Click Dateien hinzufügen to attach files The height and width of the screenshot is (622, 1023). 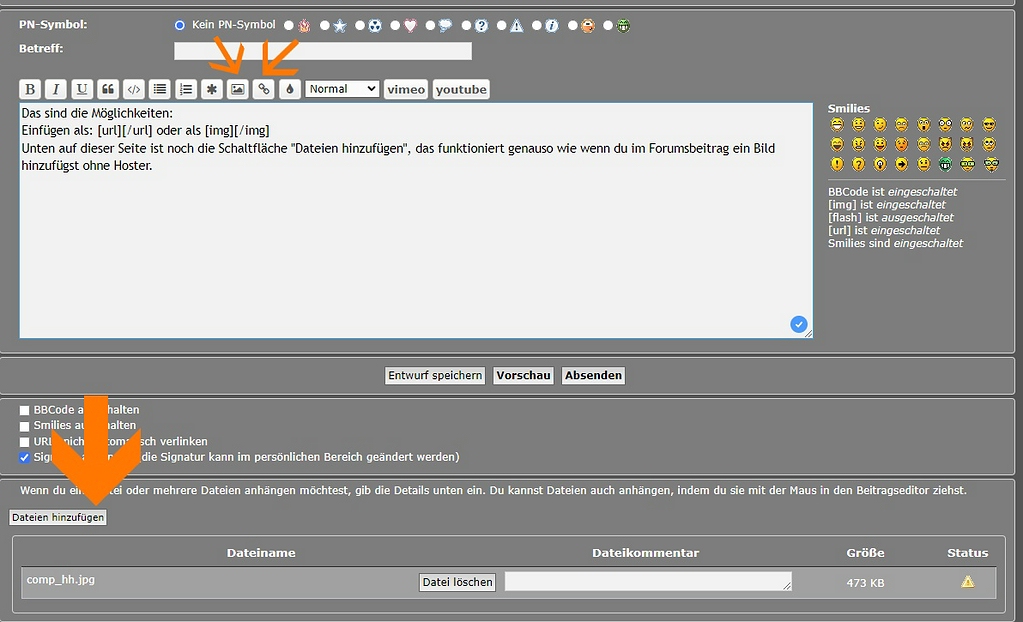(58, 517)
